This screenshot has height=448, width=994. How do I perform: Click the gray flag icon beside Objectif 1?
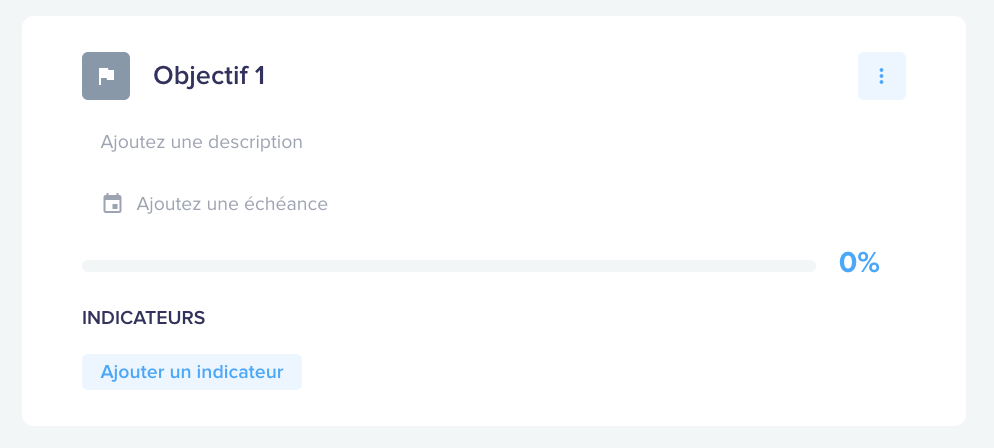pyautogui.click(x=106, y=76)
